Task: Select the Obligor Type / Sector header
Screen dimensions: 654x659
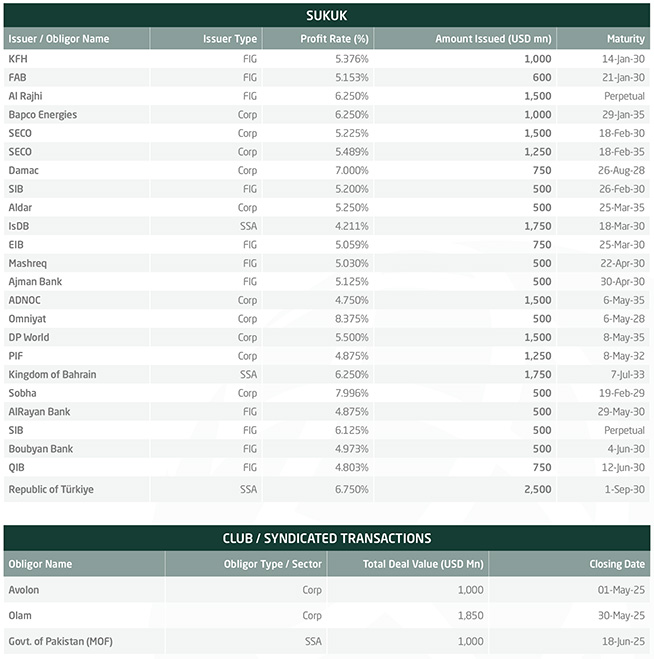Action: [x=246, y=564]
